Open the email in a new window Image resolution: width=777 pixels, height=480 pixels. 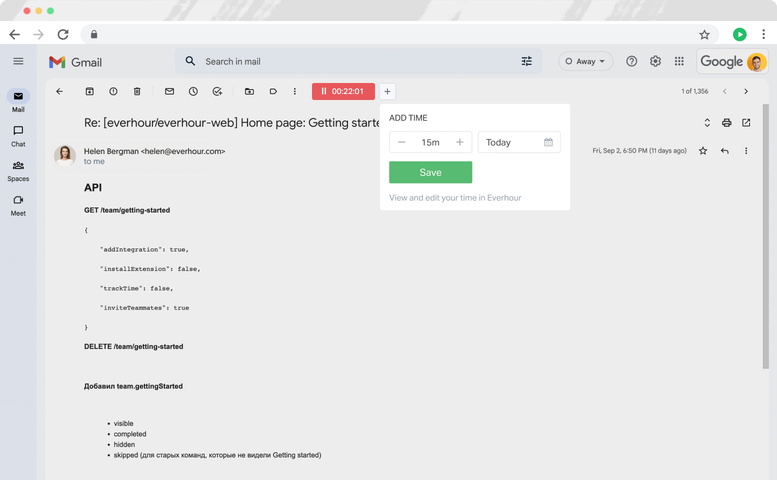click(x=746, y=122)
